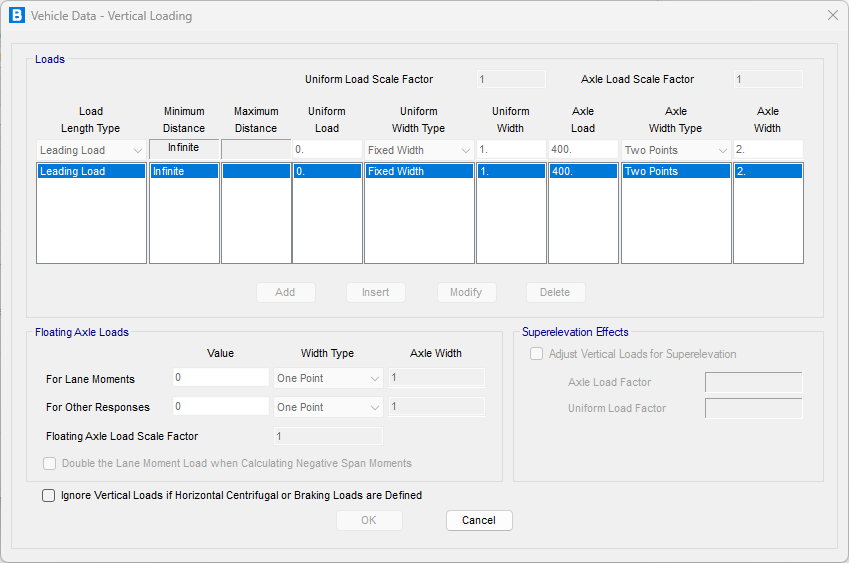Viewport: 849px width, 563px height.
Task: Click the For Lane Moments value field
Action: [x=221, y=377]
